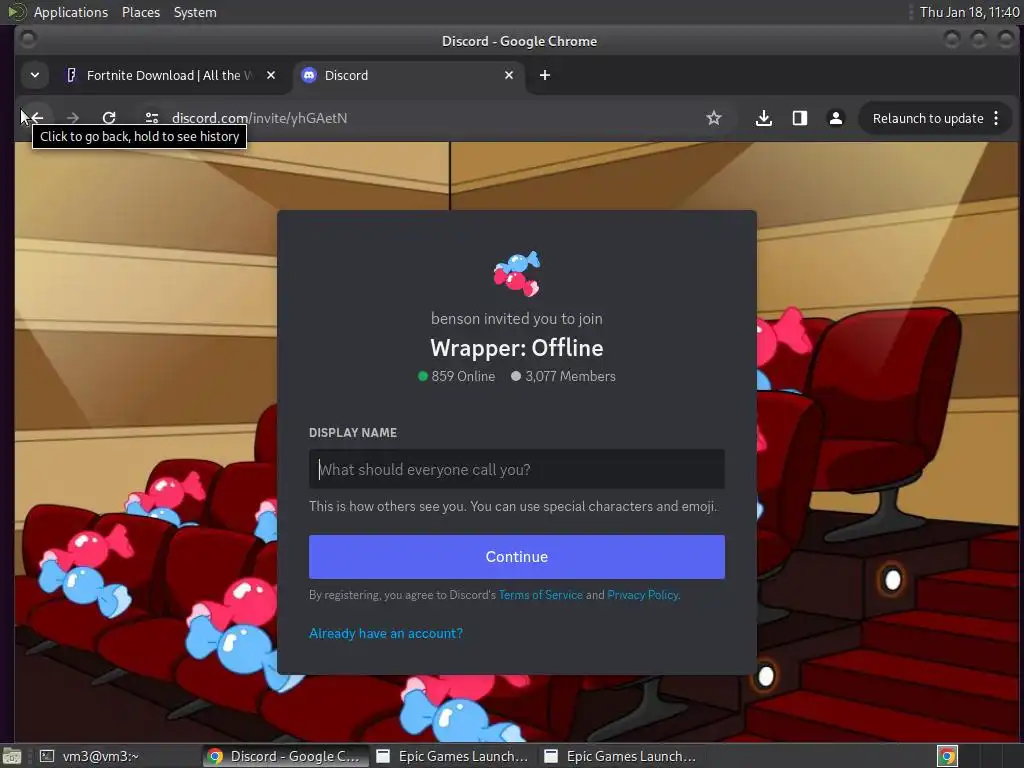Bookmark this page with the star icon
1024x768 pixels.
pos(714,118)
